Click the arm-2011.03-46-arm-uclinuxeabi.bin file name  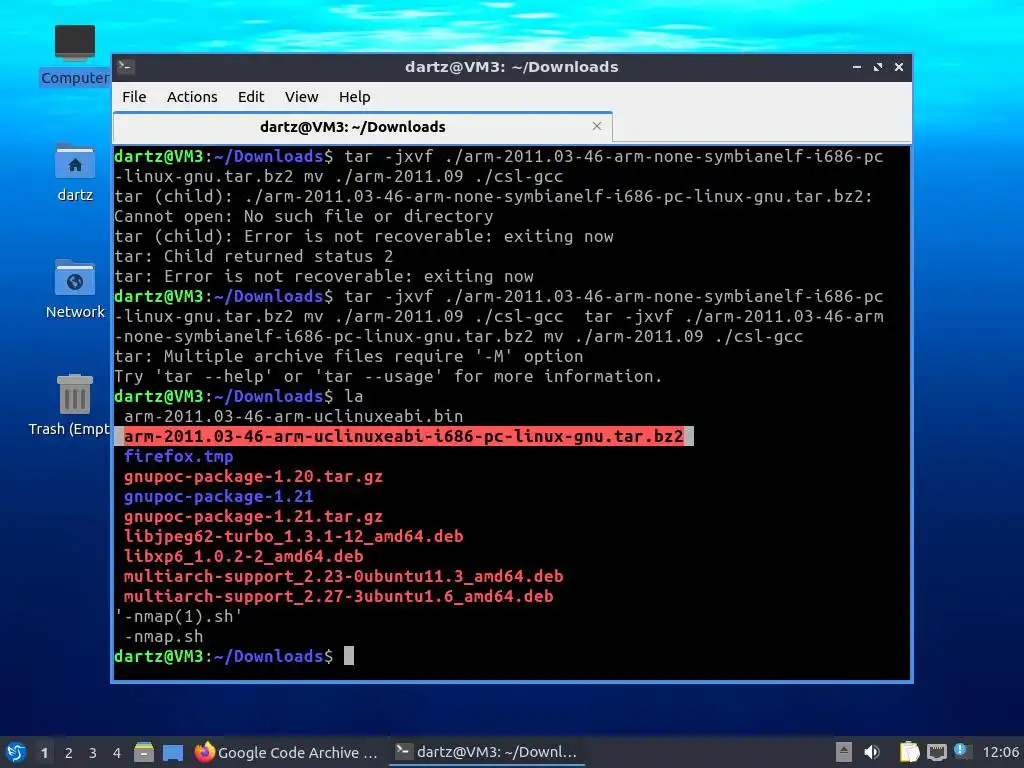tap(293, 416)
